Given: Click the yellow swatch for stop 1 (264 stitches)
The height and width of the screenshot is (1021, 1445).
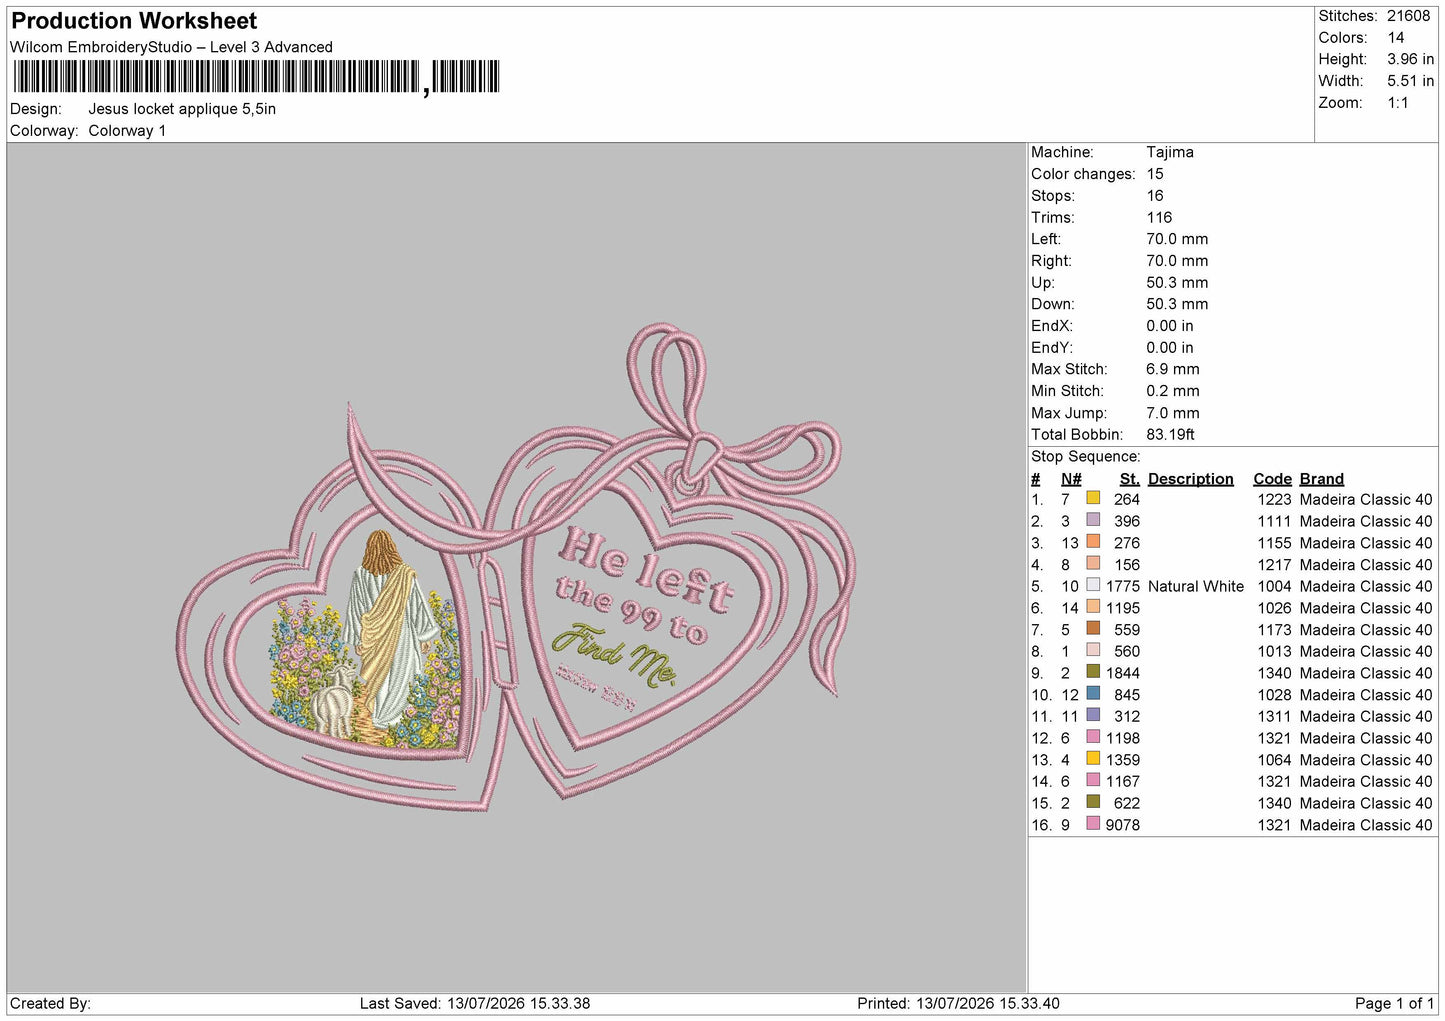Looking at the screenshot, I should (x=1093, y=498).
